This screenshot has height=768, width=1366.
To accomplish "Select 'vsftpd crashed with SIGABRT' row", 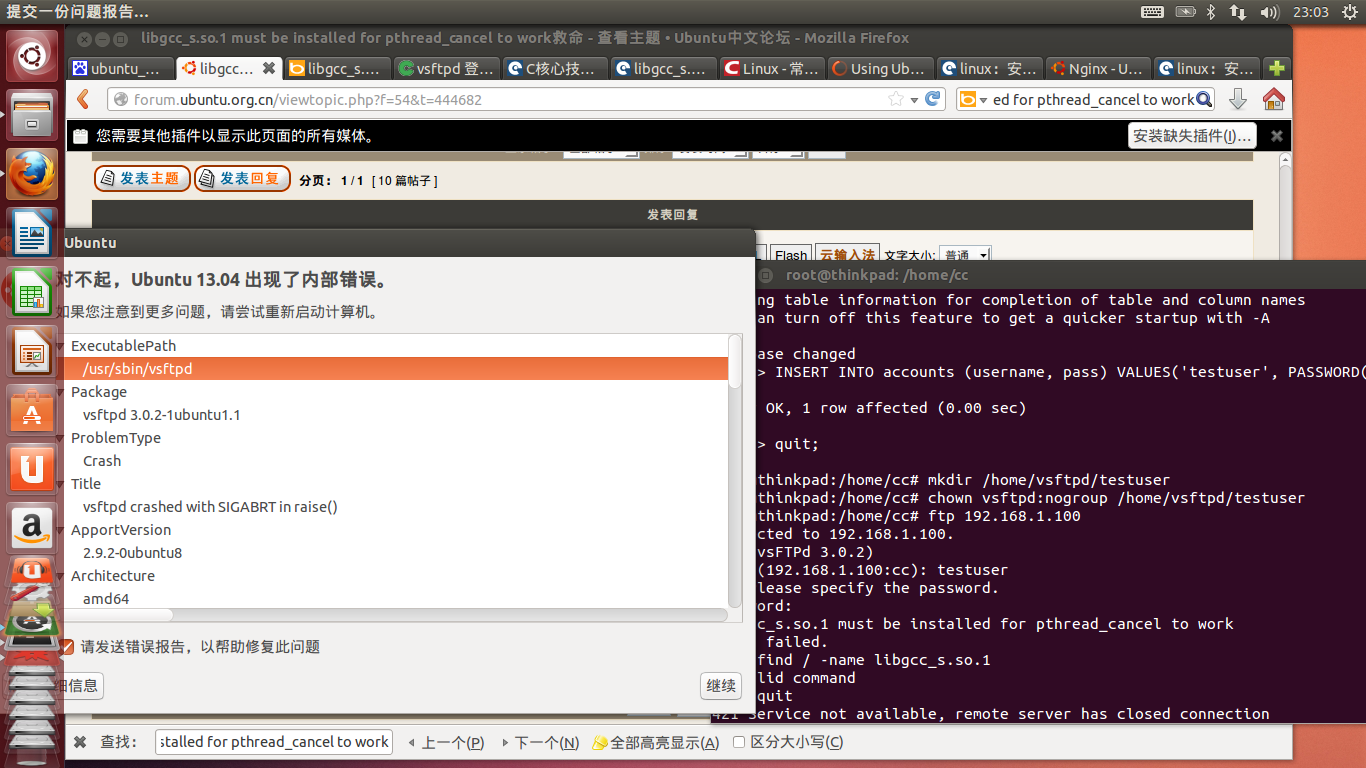I will (393, 507).
